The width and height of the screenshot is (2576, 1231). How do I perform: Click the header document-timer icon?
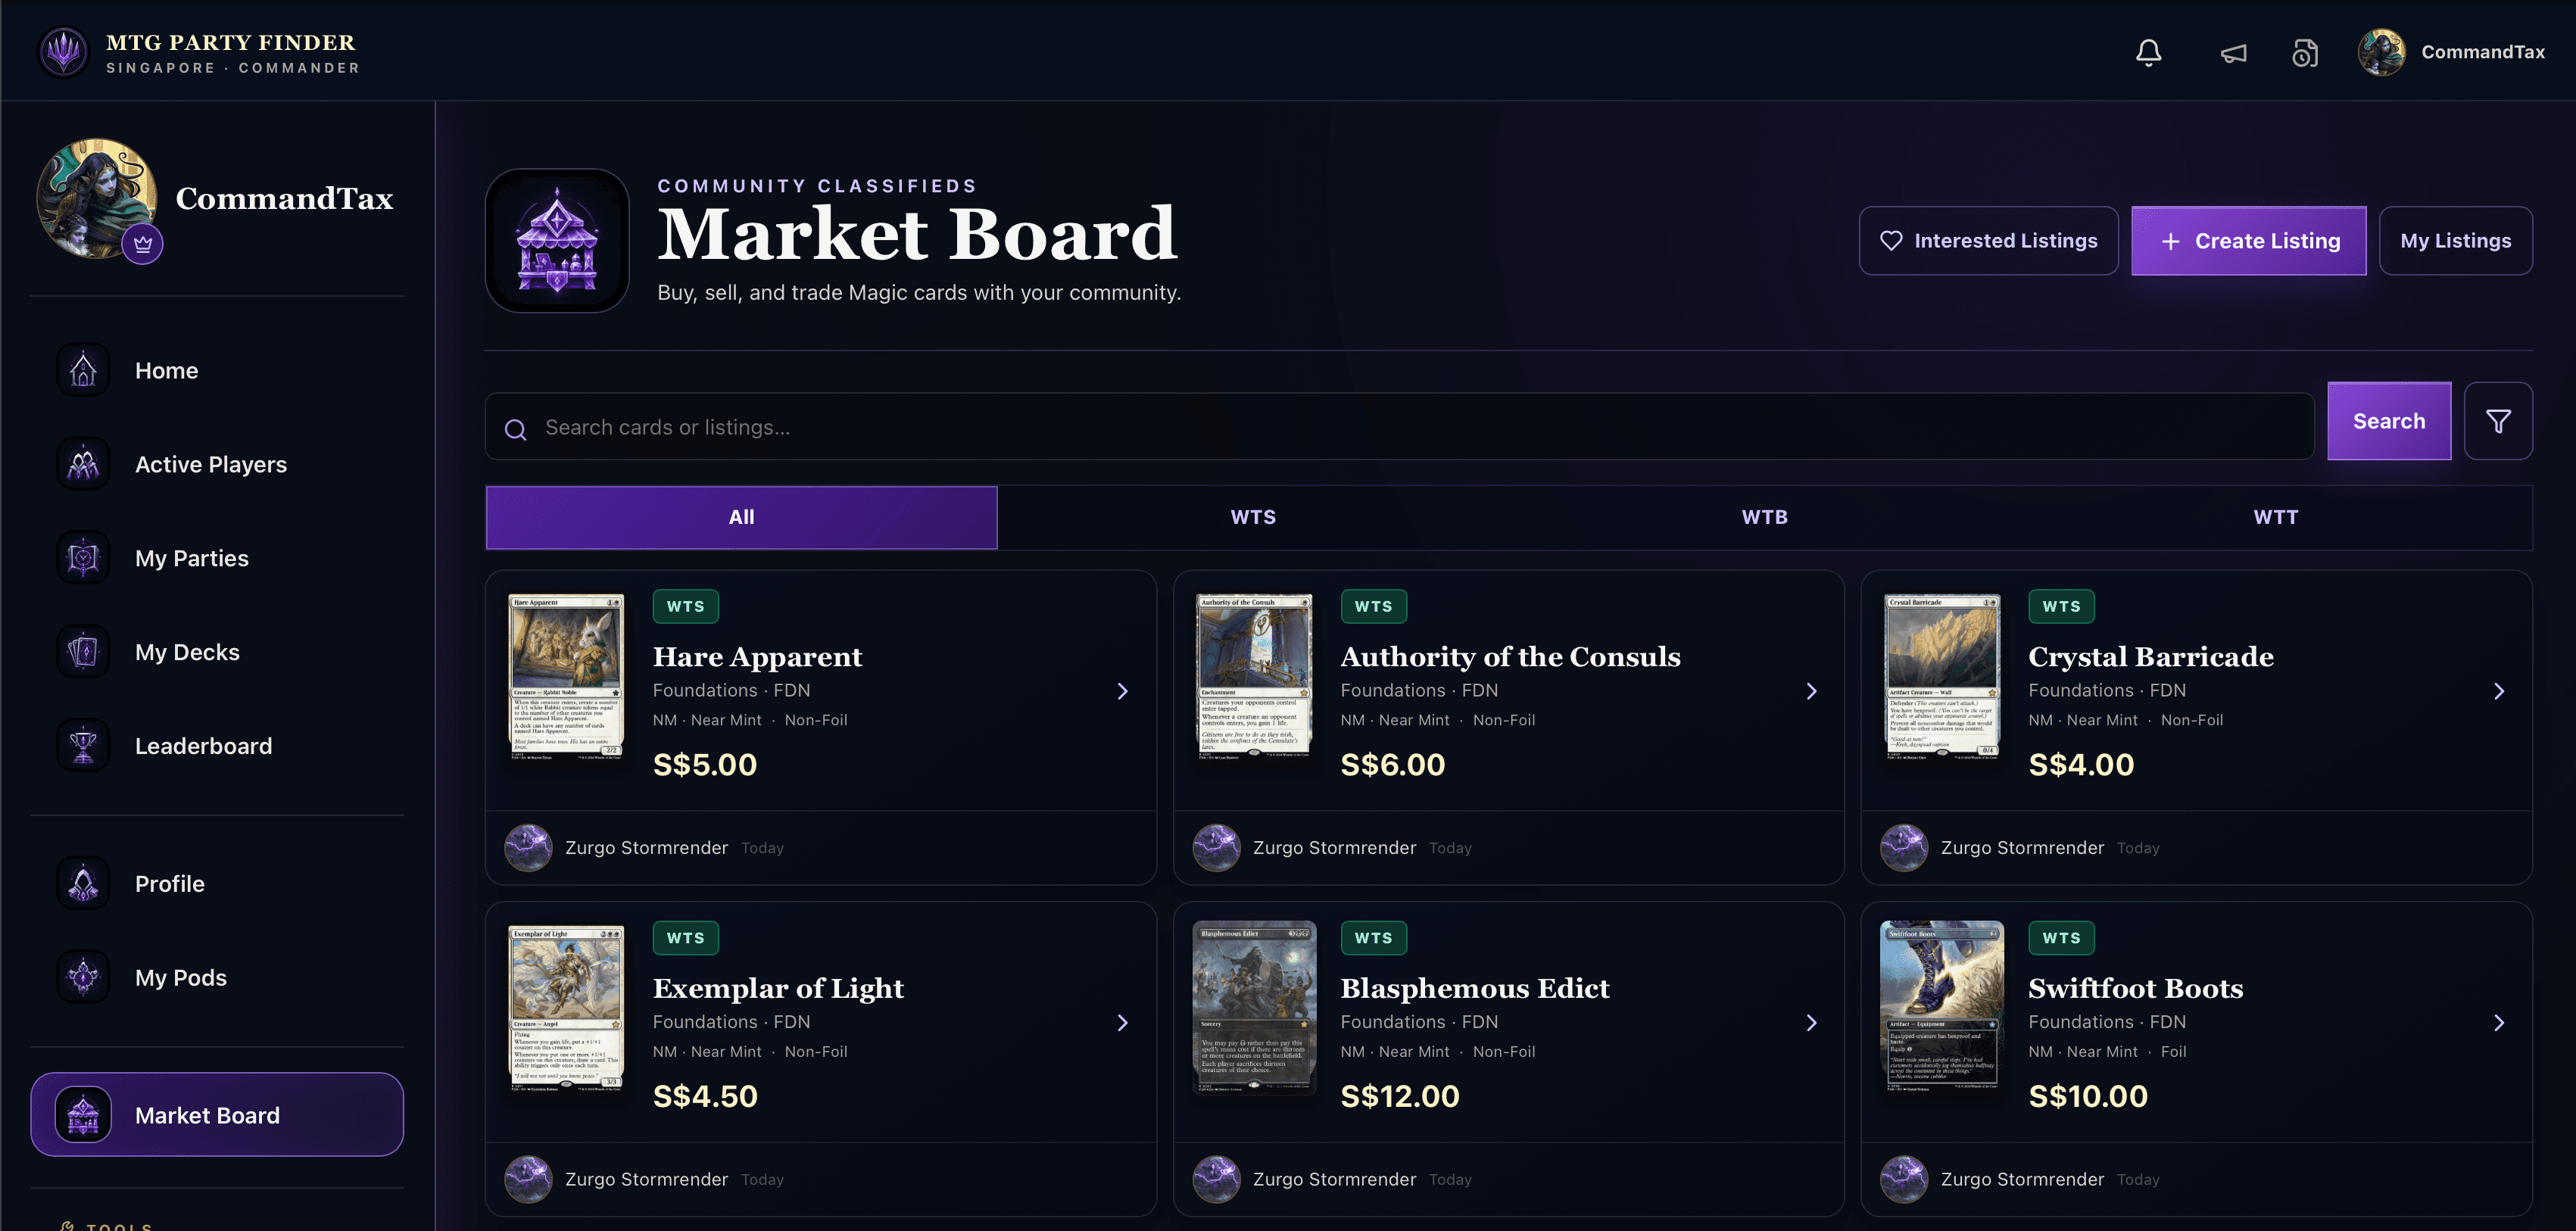(x=2305, y=53)
